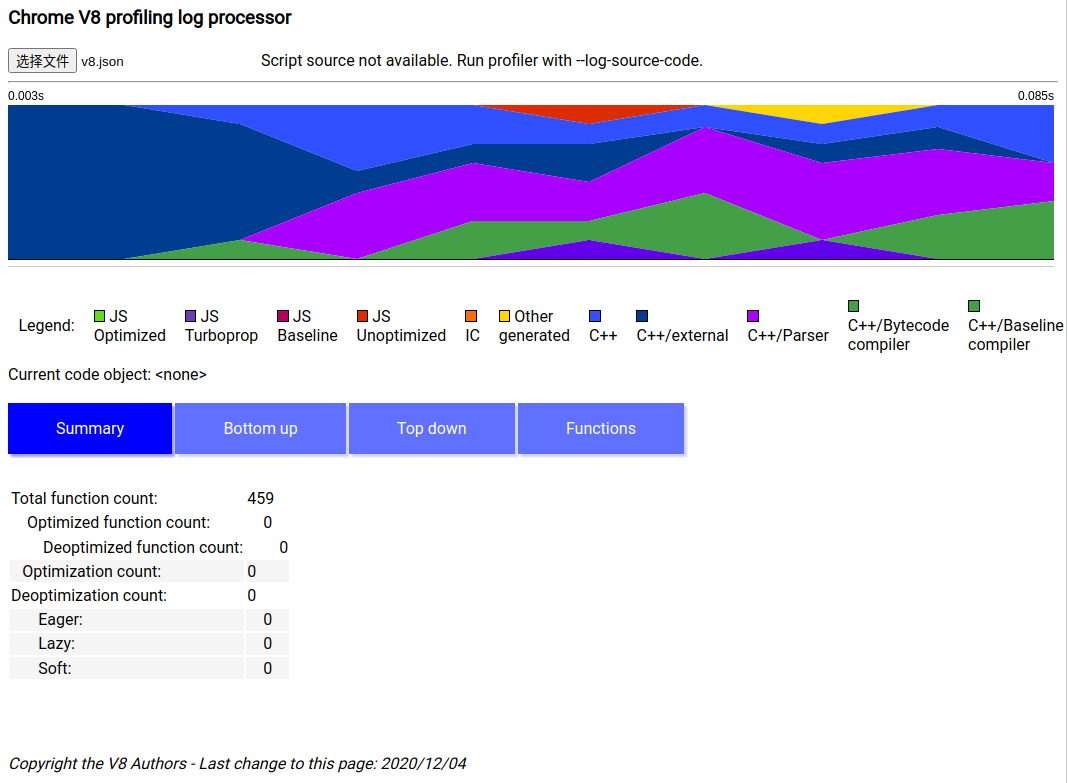
Task: Switch to the Top down tab
Action: pos(432,428)
